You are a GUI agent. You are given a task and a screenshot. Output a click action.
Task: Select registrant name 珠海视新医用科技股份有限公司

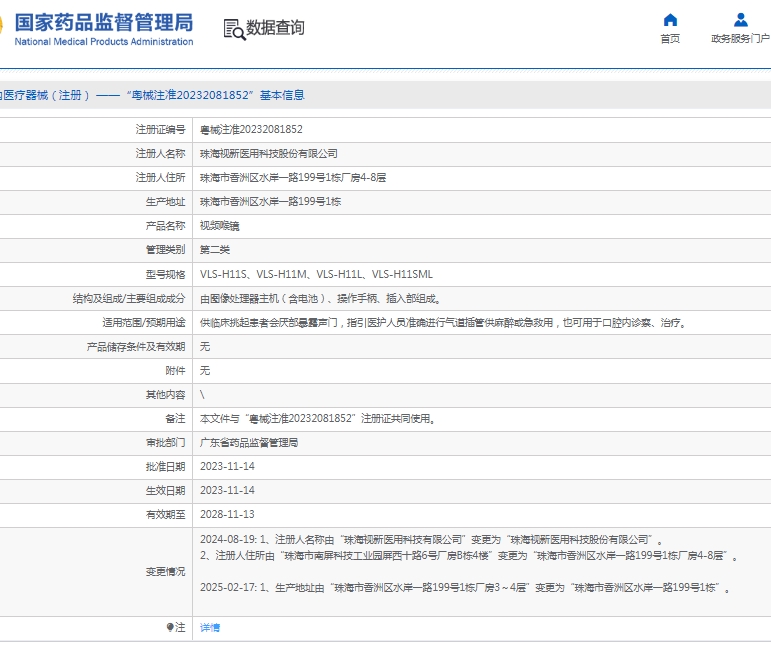(268, 154)
